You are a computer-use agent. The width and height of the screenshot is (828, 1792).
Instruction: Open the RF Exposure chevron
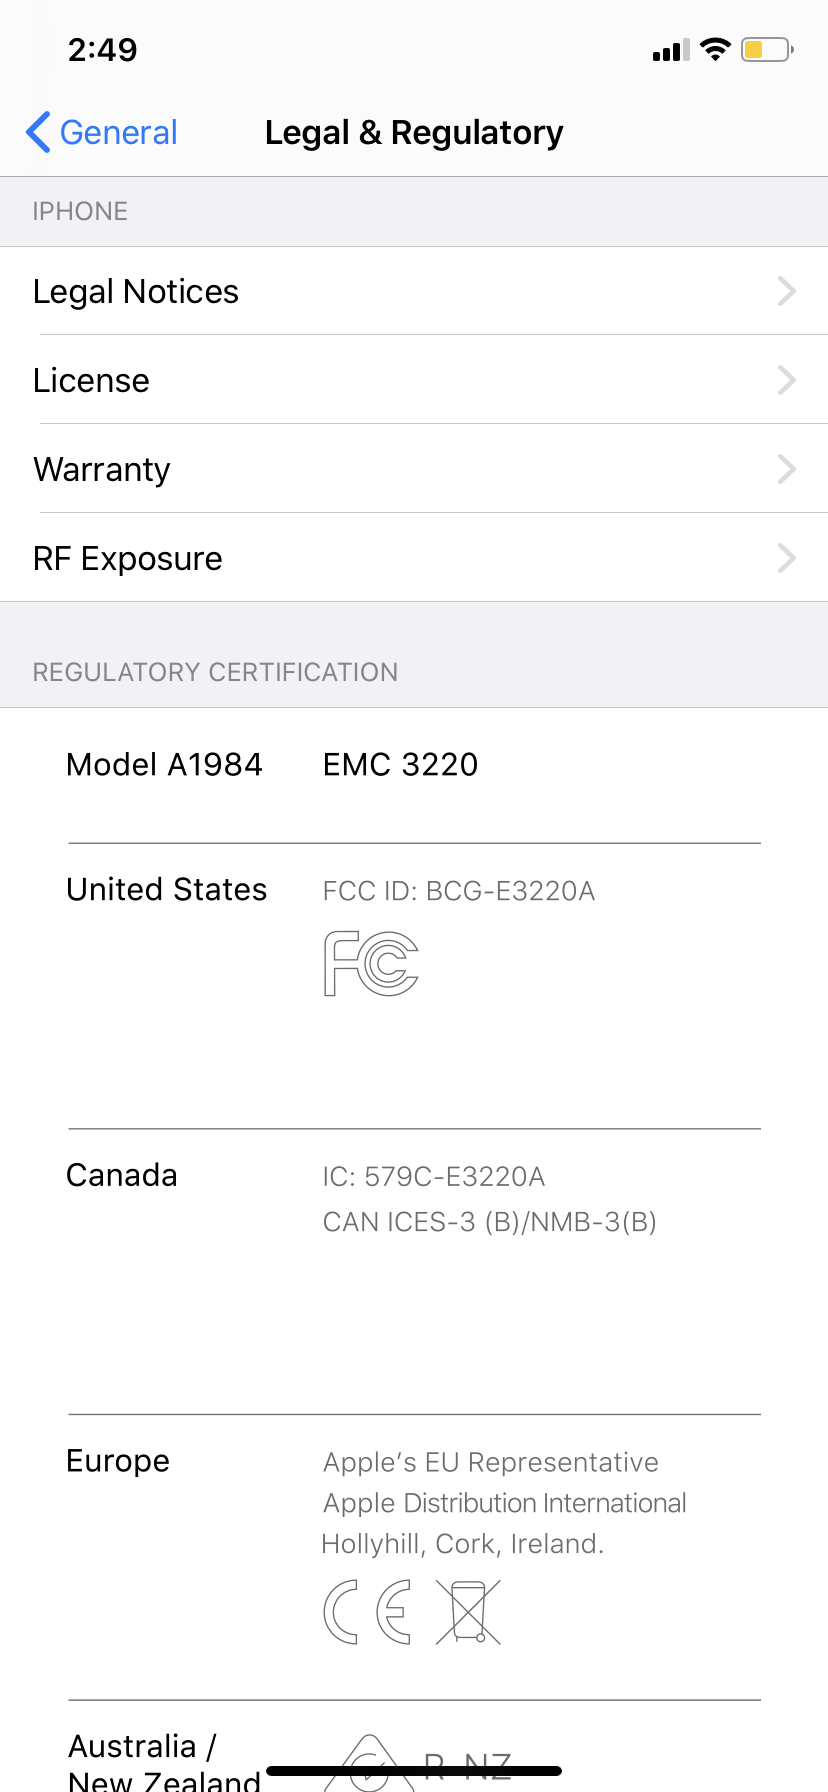(787, 558)
